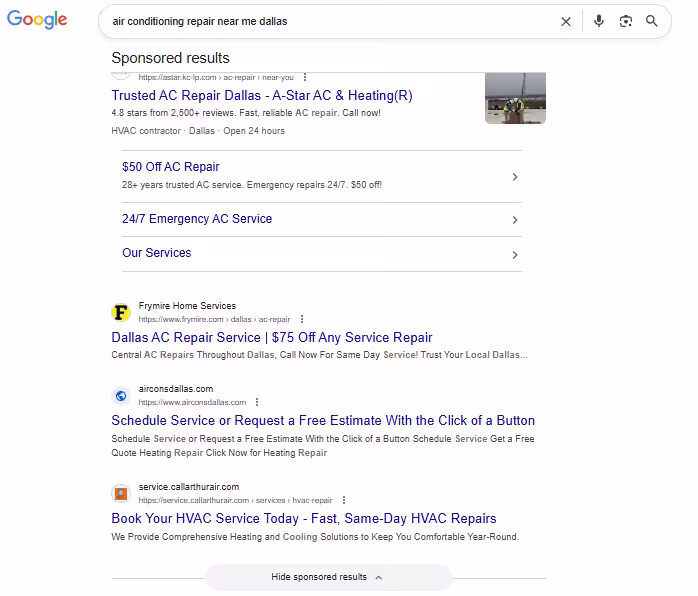Image resolution: width=698 pixels, height=596 pixels.
Task: Click We Provide Comprehensive Heating and Cooling text
Action: [x=315, y=537]
